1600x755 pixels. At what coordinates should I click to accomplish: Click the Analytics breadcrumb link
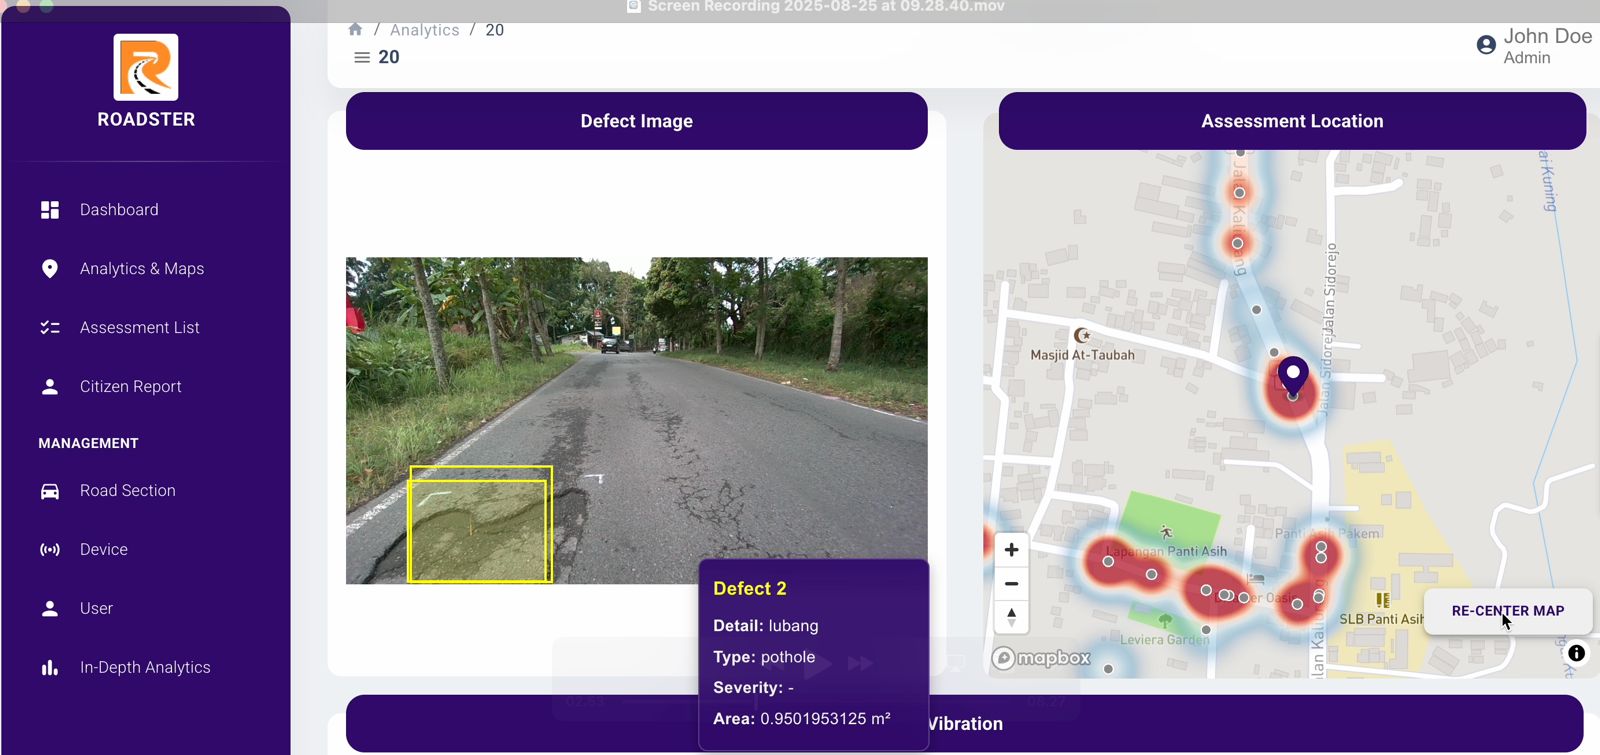424,30
